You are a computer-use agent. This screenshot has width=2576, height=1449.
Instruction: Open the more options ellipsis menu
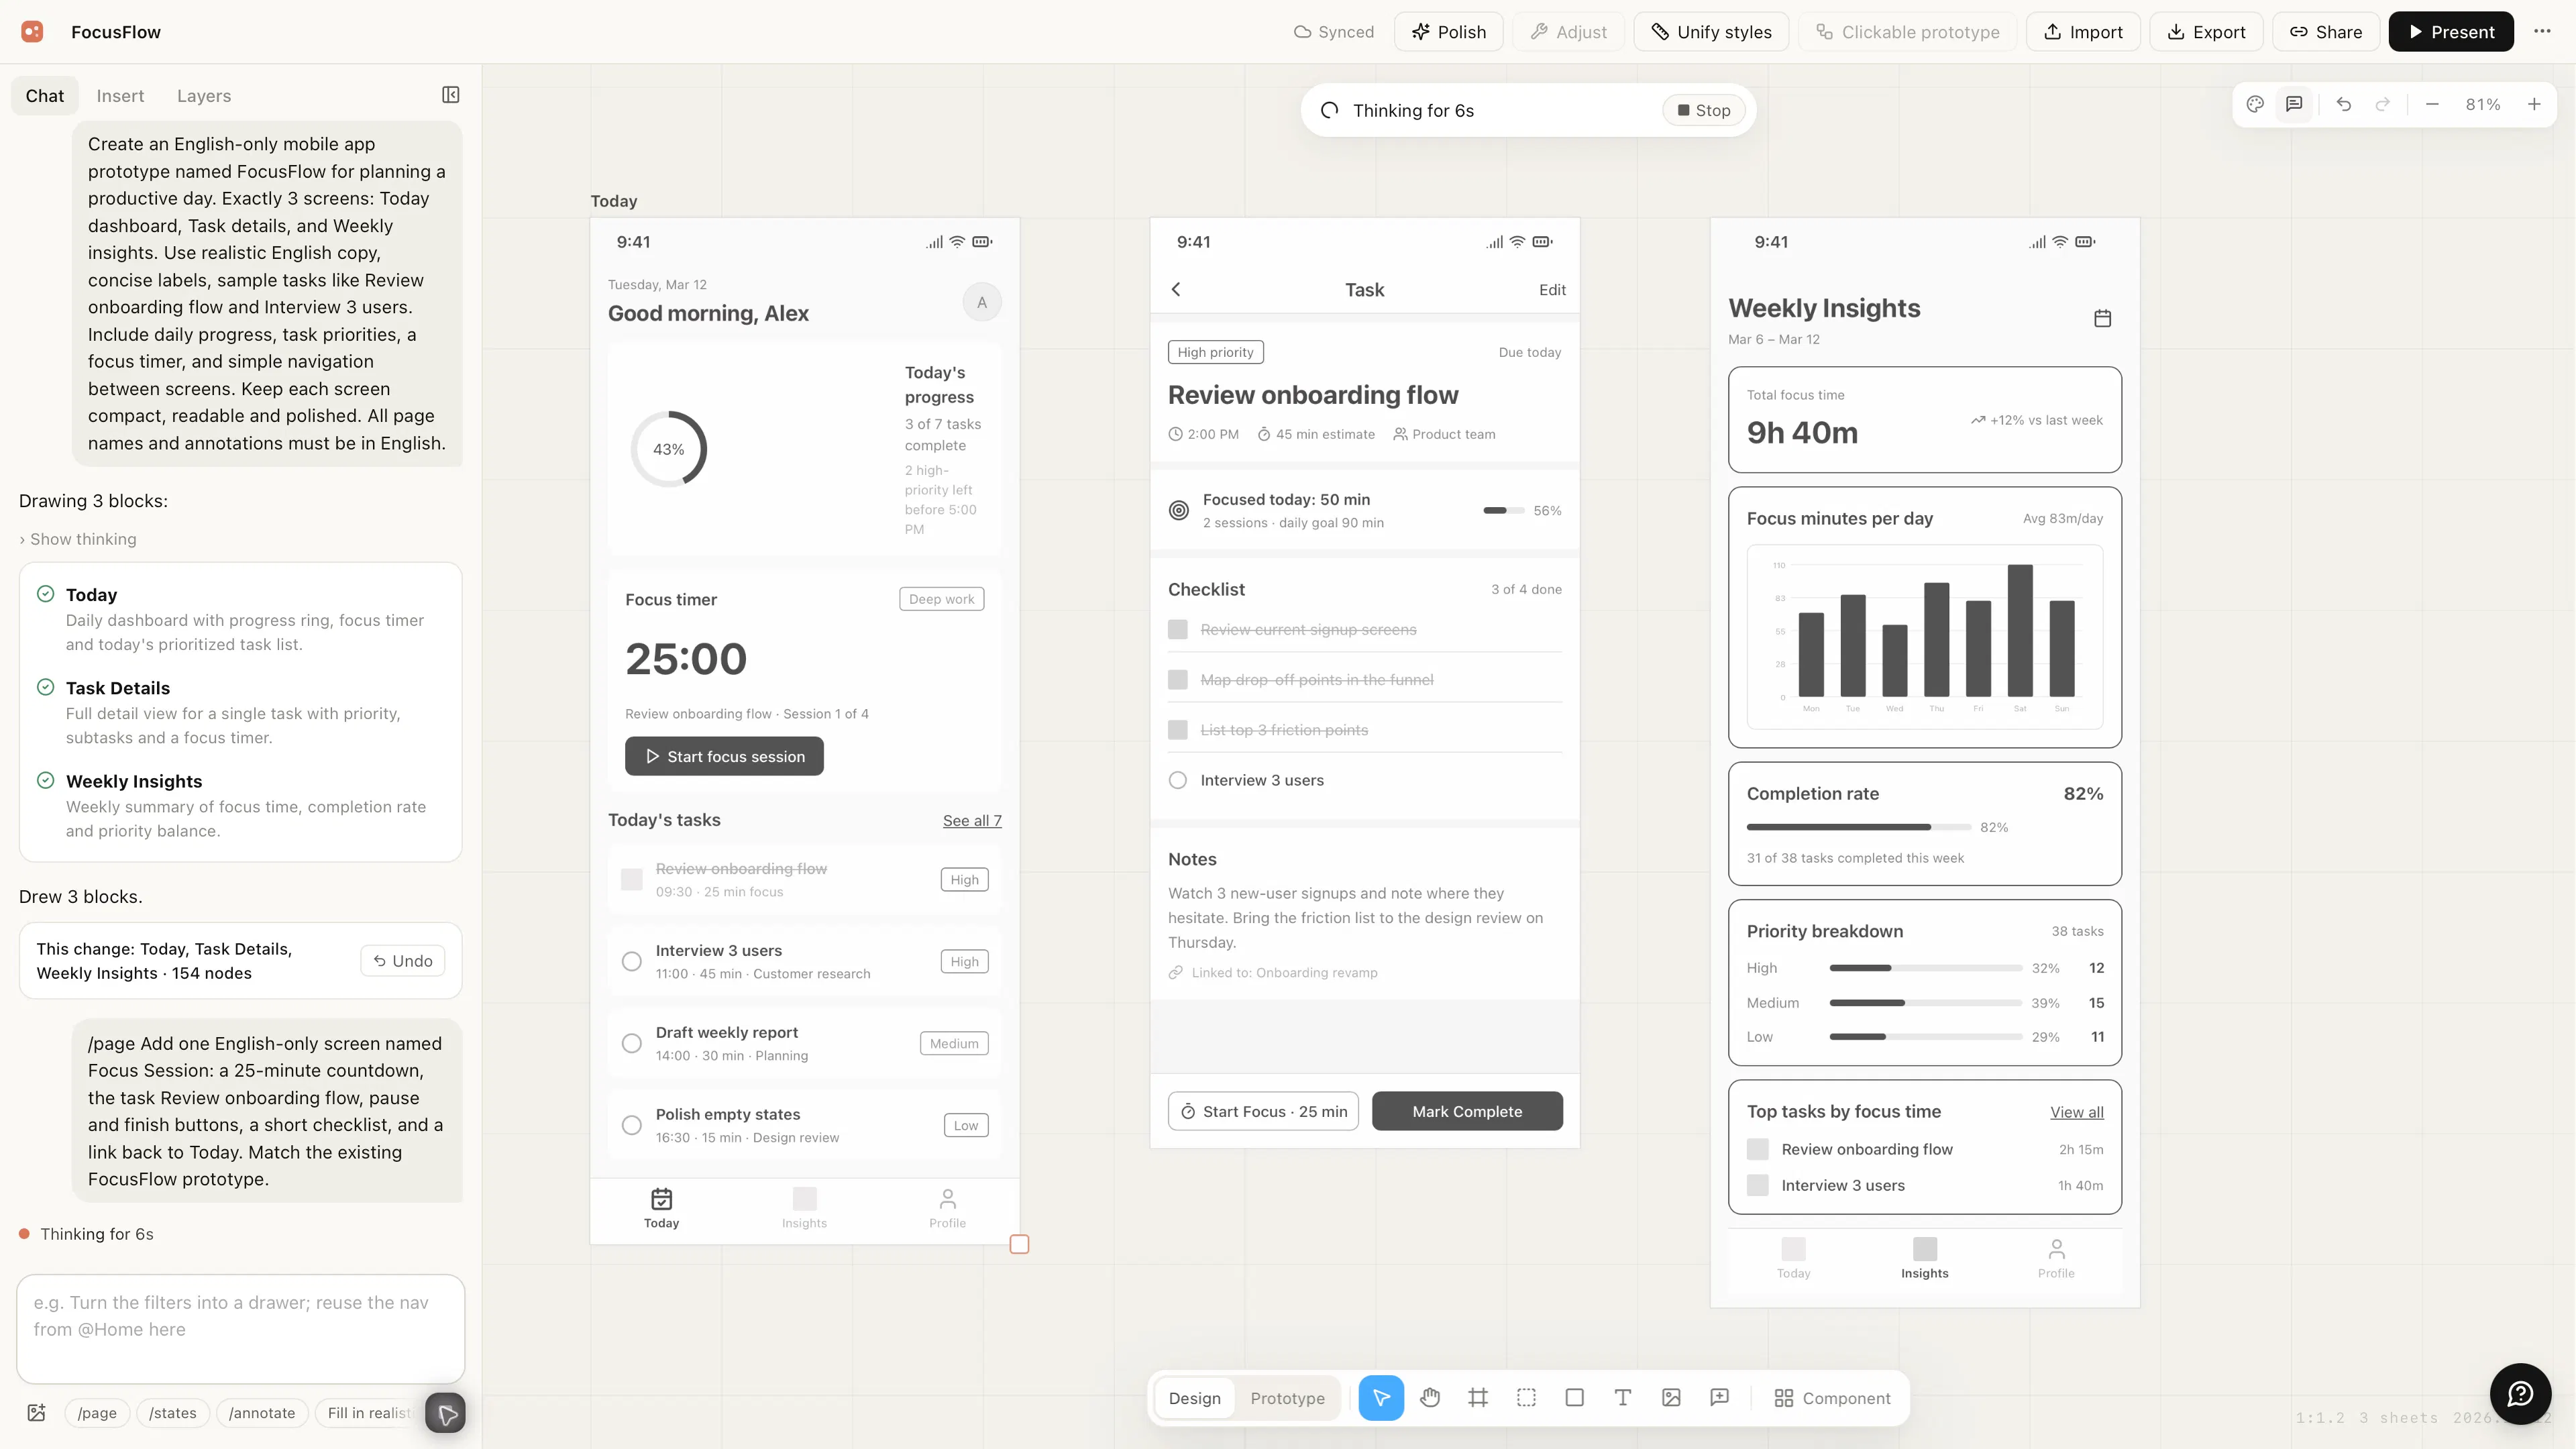pos(2542,32)
